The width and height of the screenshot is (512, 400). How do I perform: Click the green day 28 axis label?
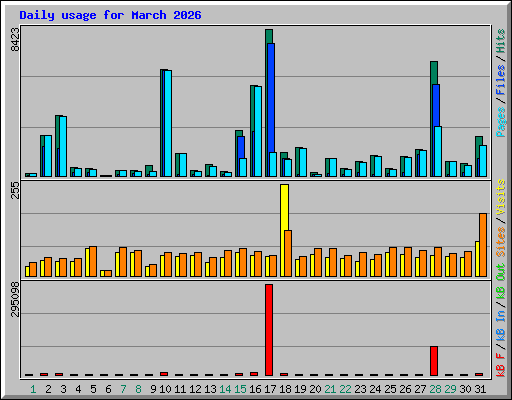[435, 389]
